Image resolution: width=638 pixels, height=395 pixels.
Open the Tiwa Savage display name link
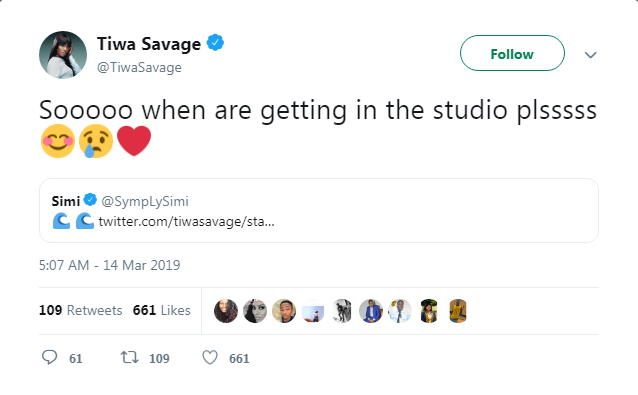[x=149, y=44]
